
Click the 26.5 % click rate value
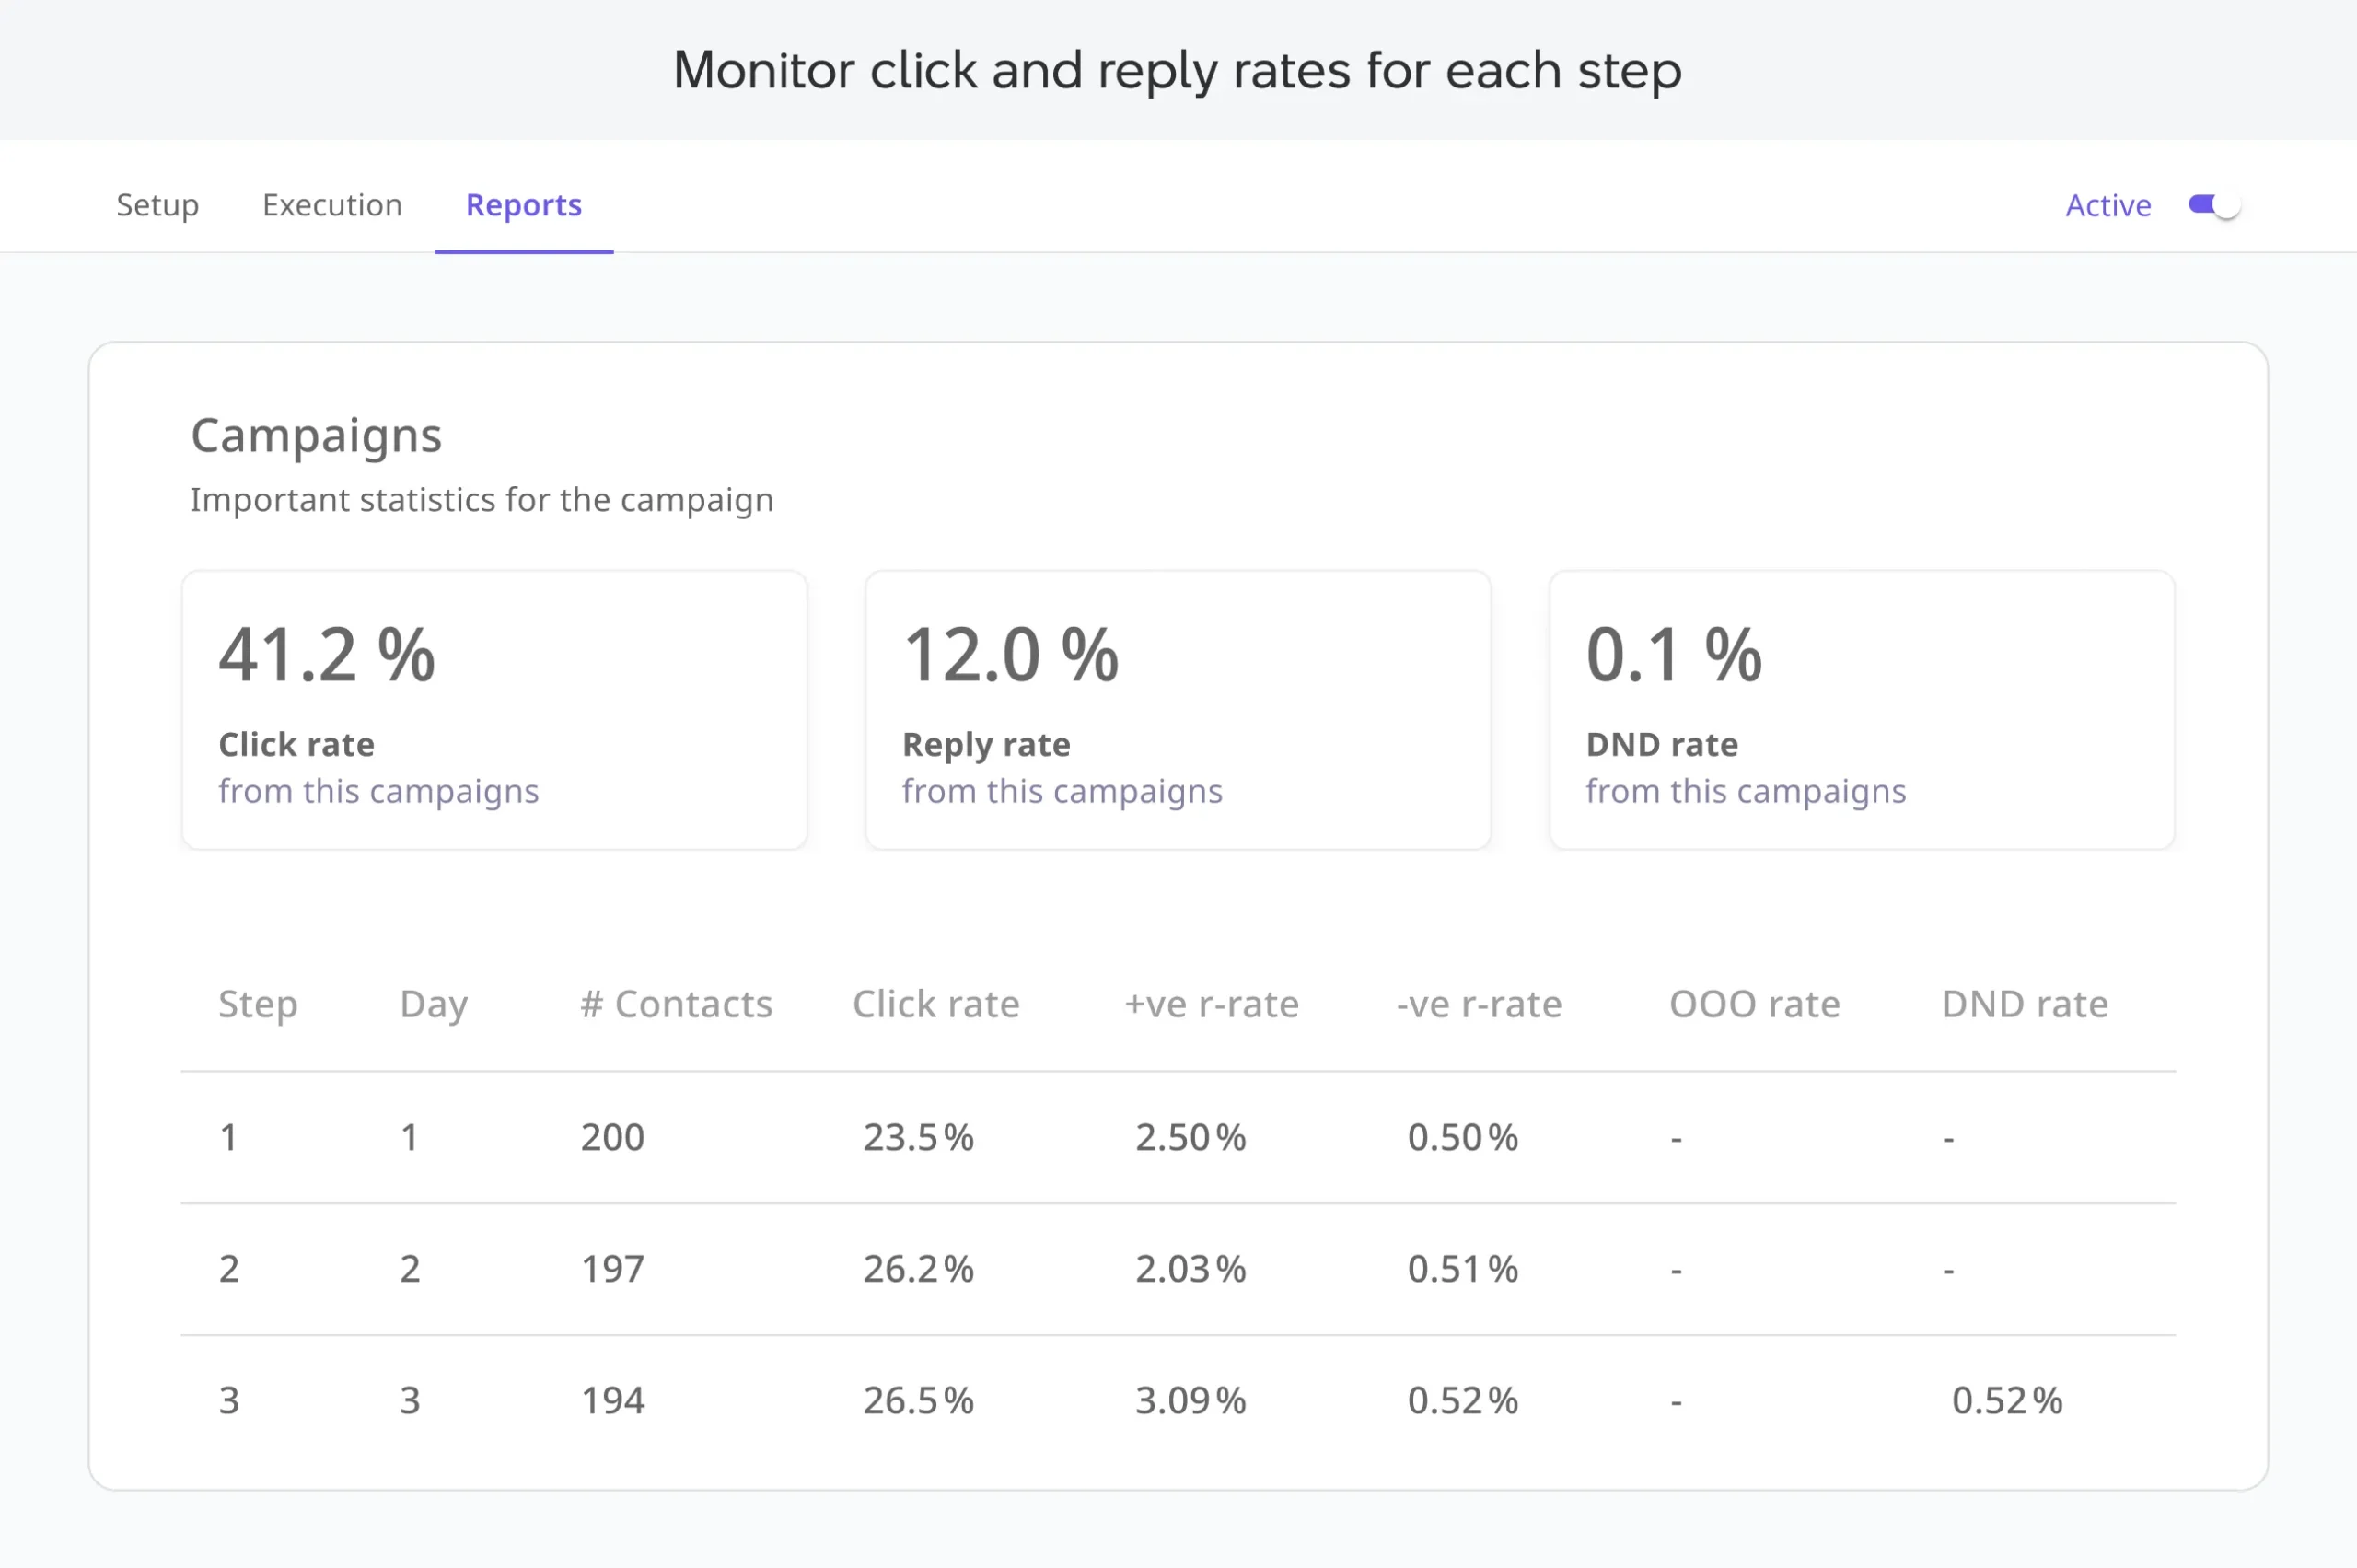pos(919,1401)
